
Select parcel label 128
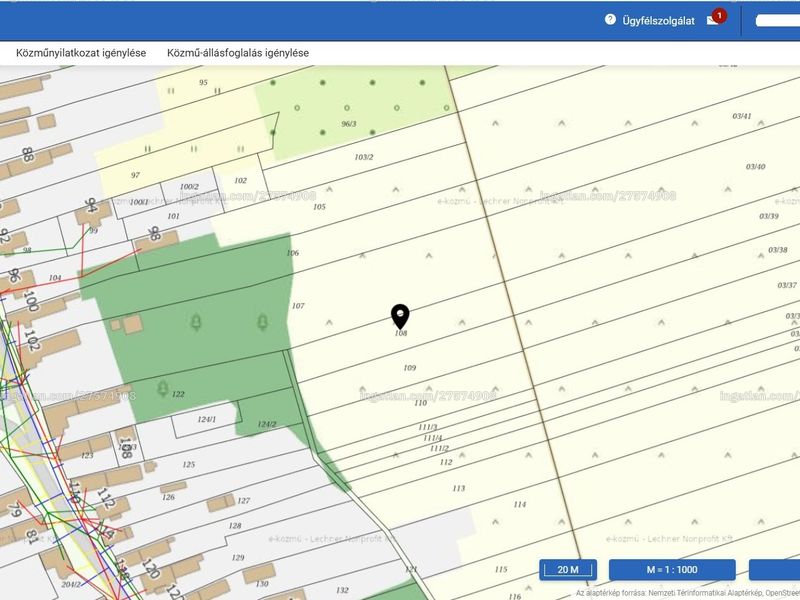click(x=235, y=526)
